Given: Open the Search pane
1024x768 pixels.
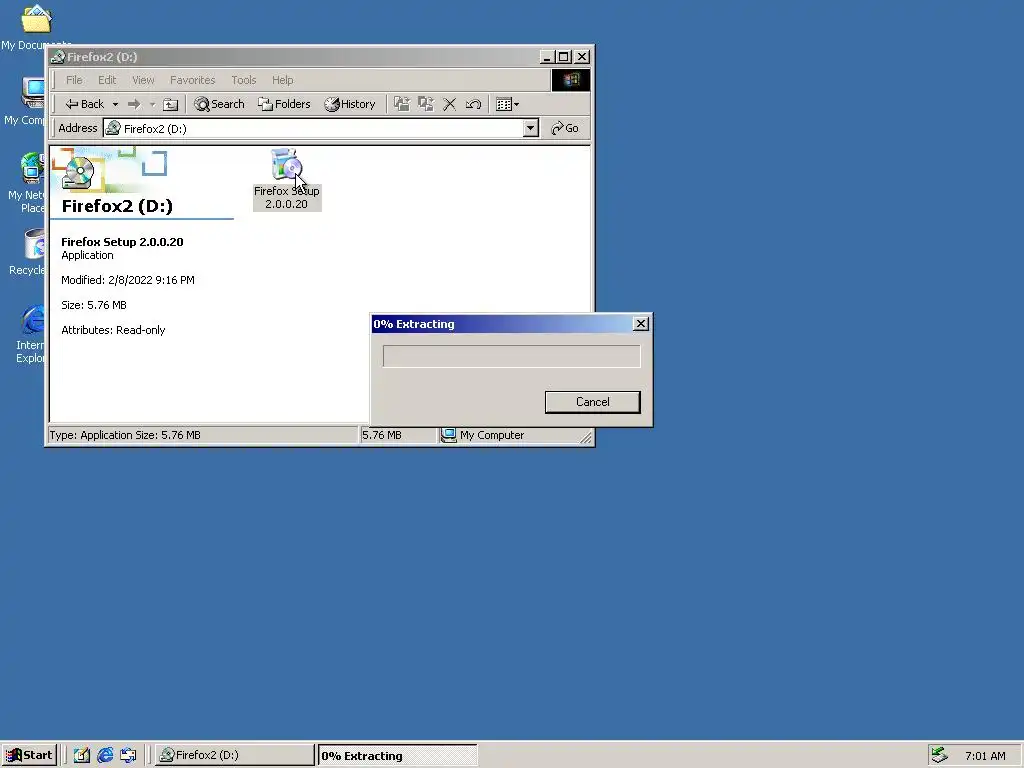Looking at the screenshot, I should (x=219, y=104).
